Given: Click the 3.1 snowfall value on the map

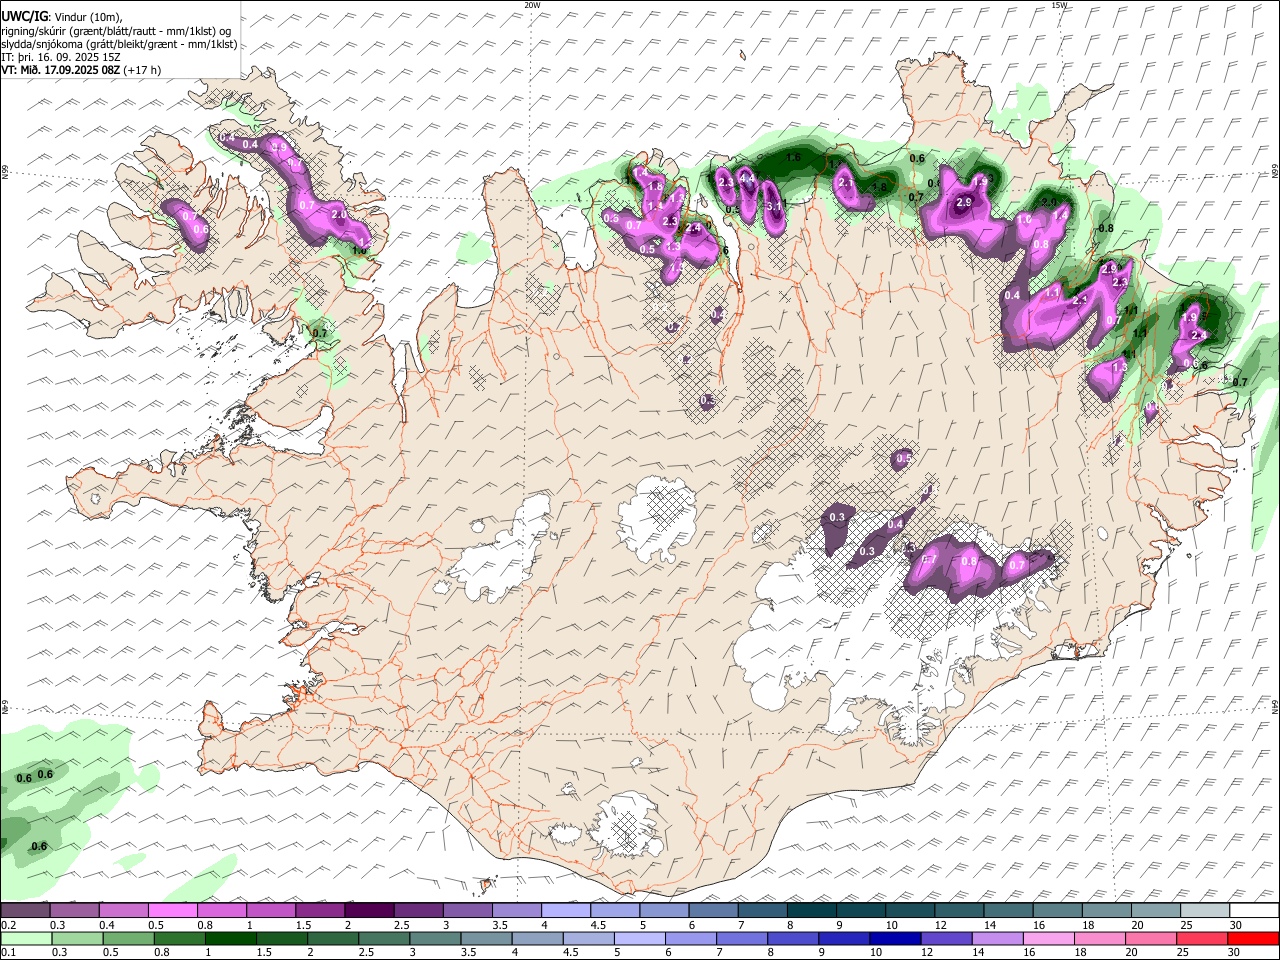Looking at the screenshot, I should pyautogui.click(x=773, y=206).
